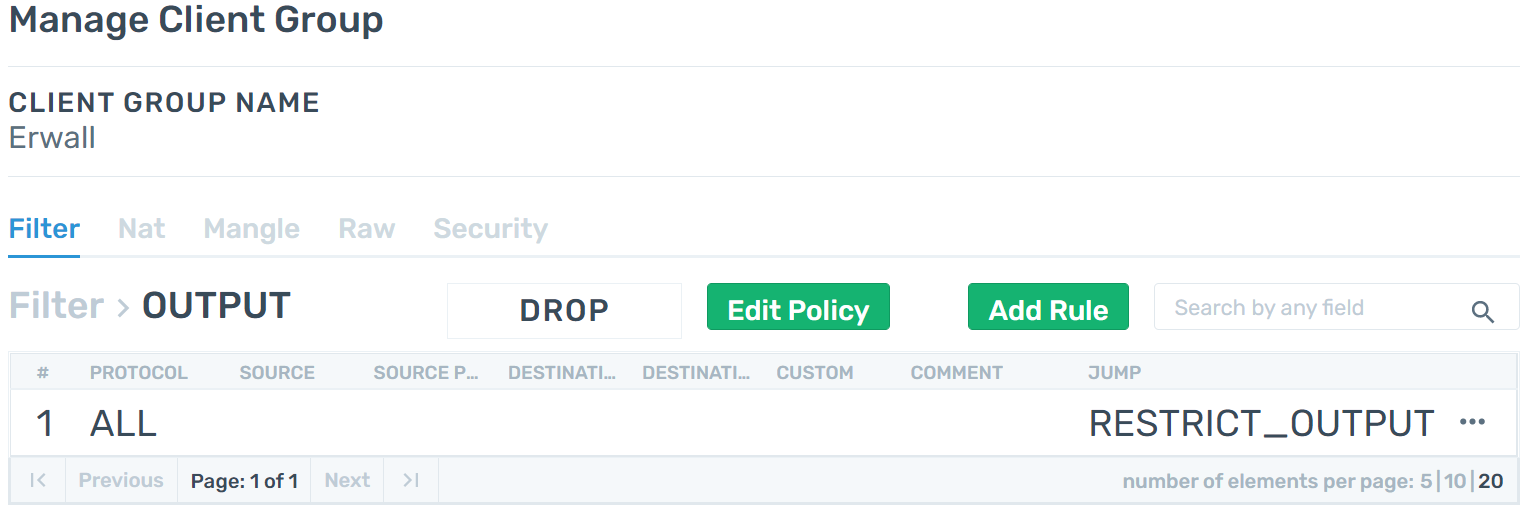
Task: Switch to the Mangle tab
Action: pos(252,229)
